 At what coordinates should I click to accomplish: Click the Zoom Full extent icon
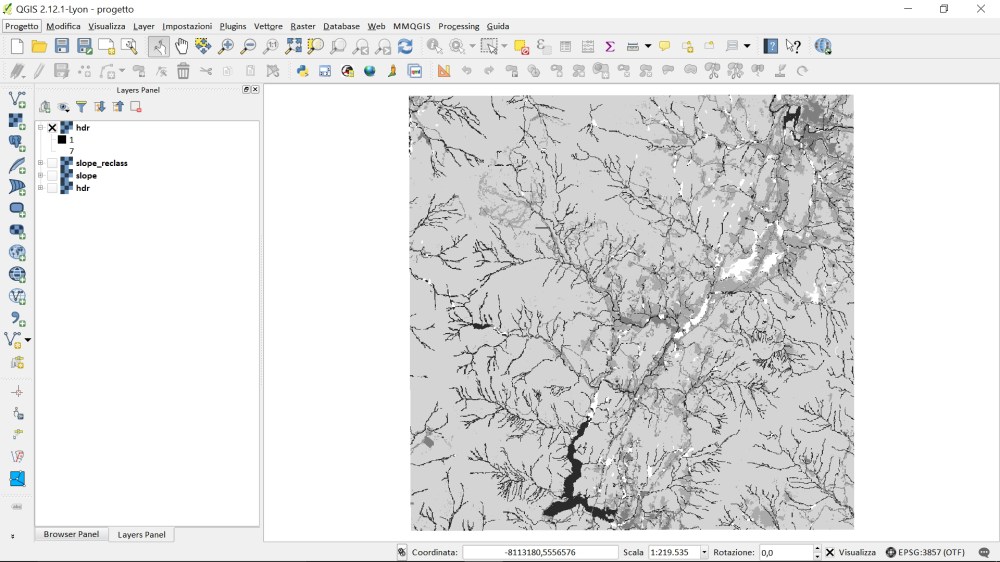293,46
